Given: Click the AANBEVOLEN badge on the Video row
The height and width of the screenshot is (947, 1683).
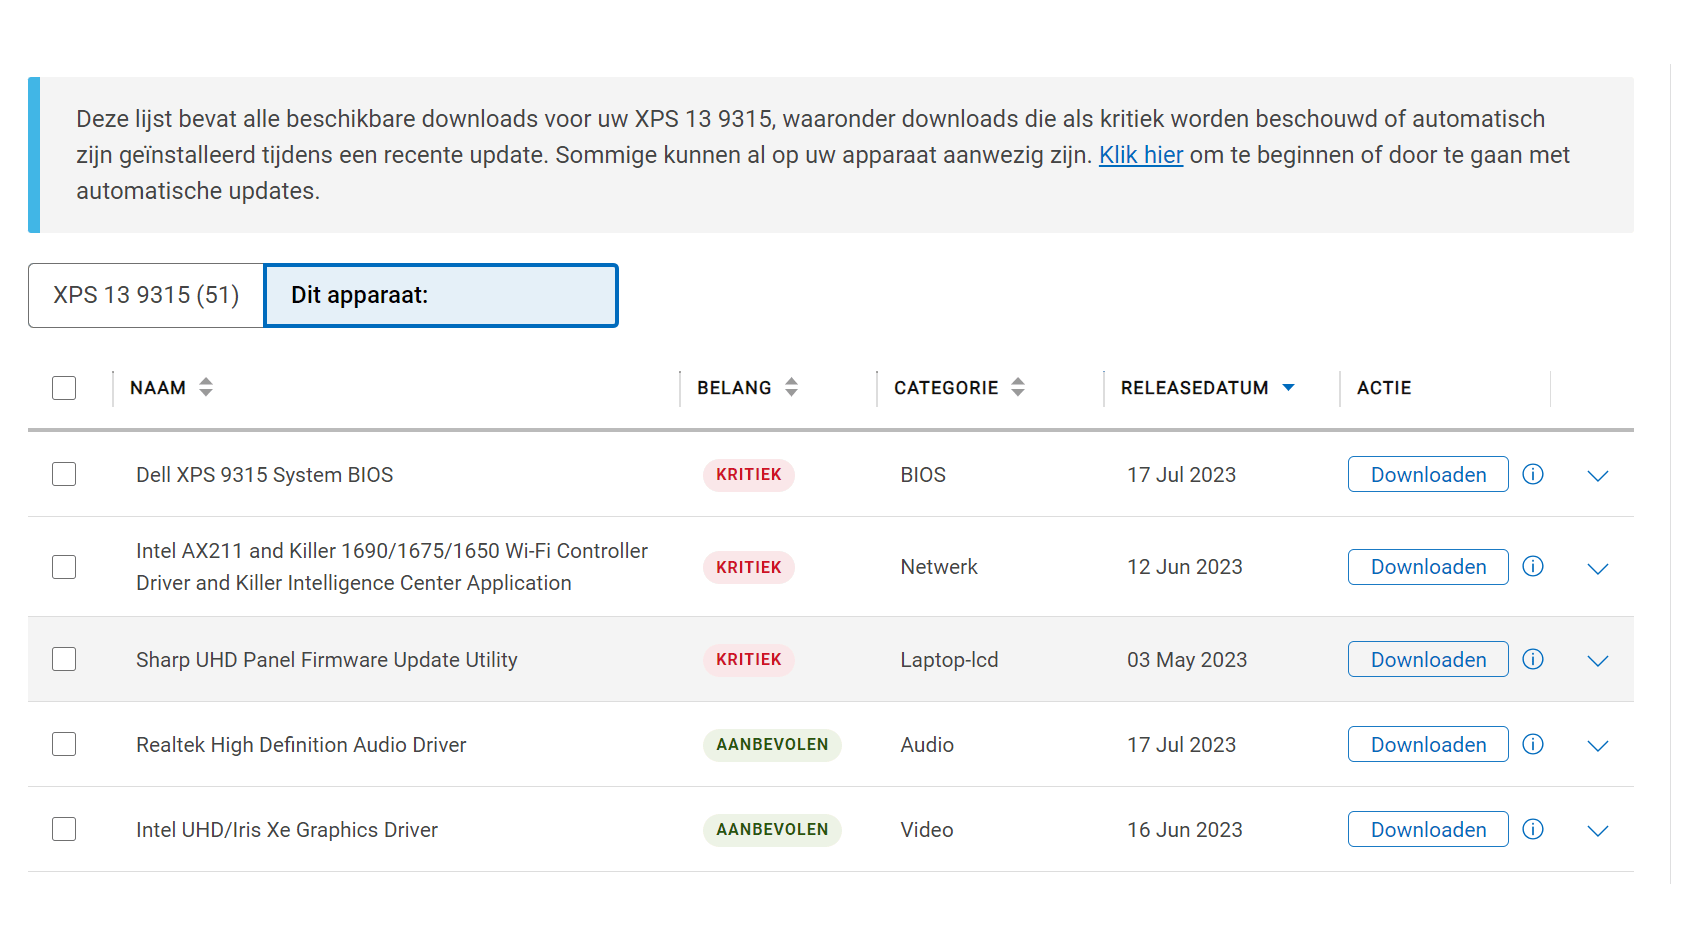Looking at the screenshot, I should (x=772, y=829).
